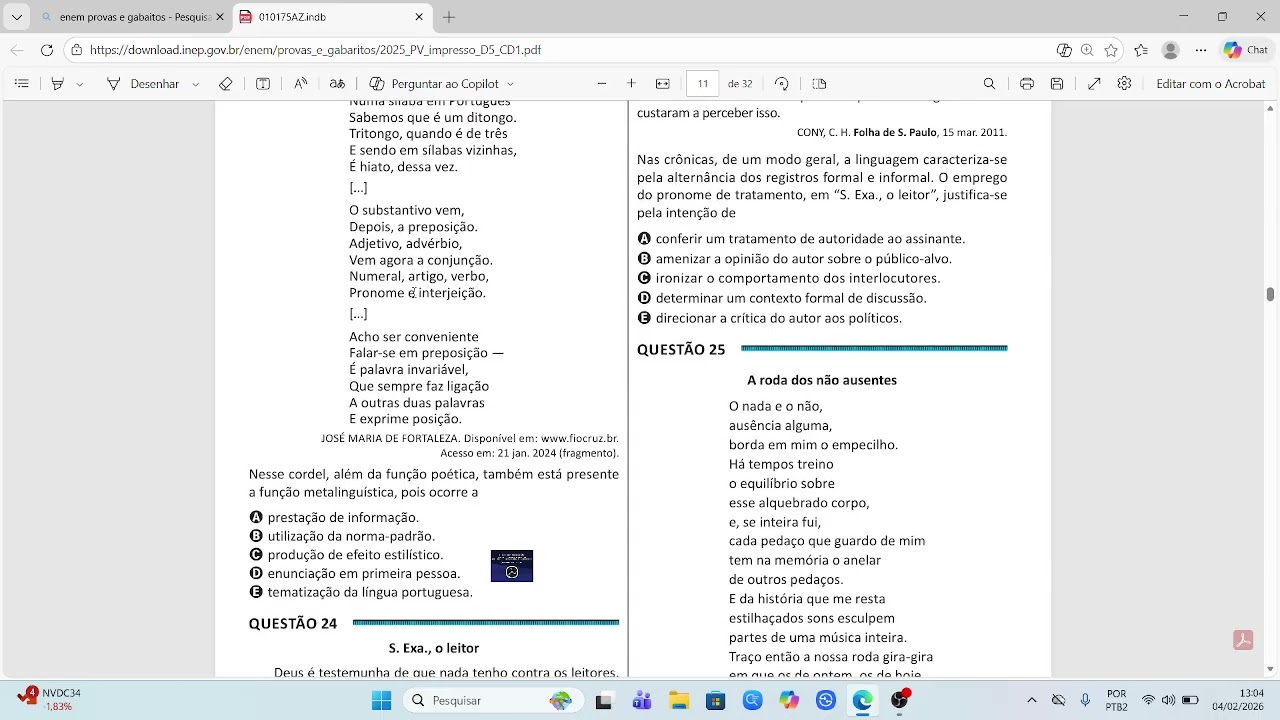Select the highlight tool in PDF toolbar

57,84
